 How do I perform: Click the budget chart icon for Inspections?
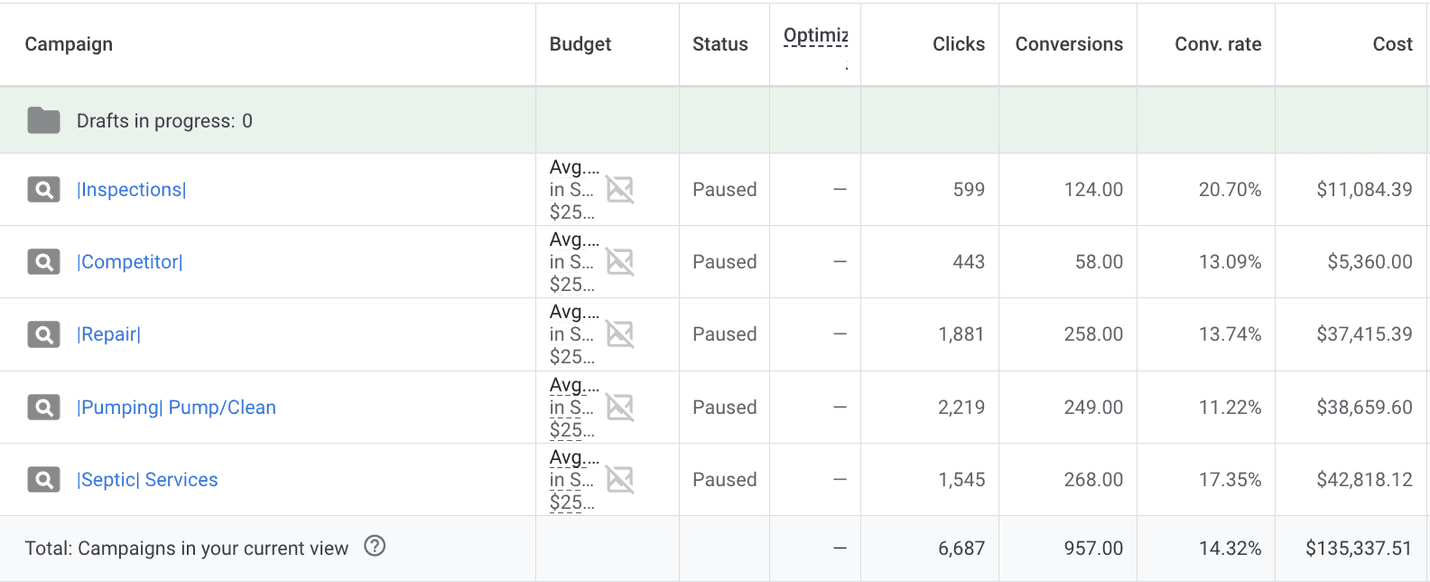coord(620,190)
